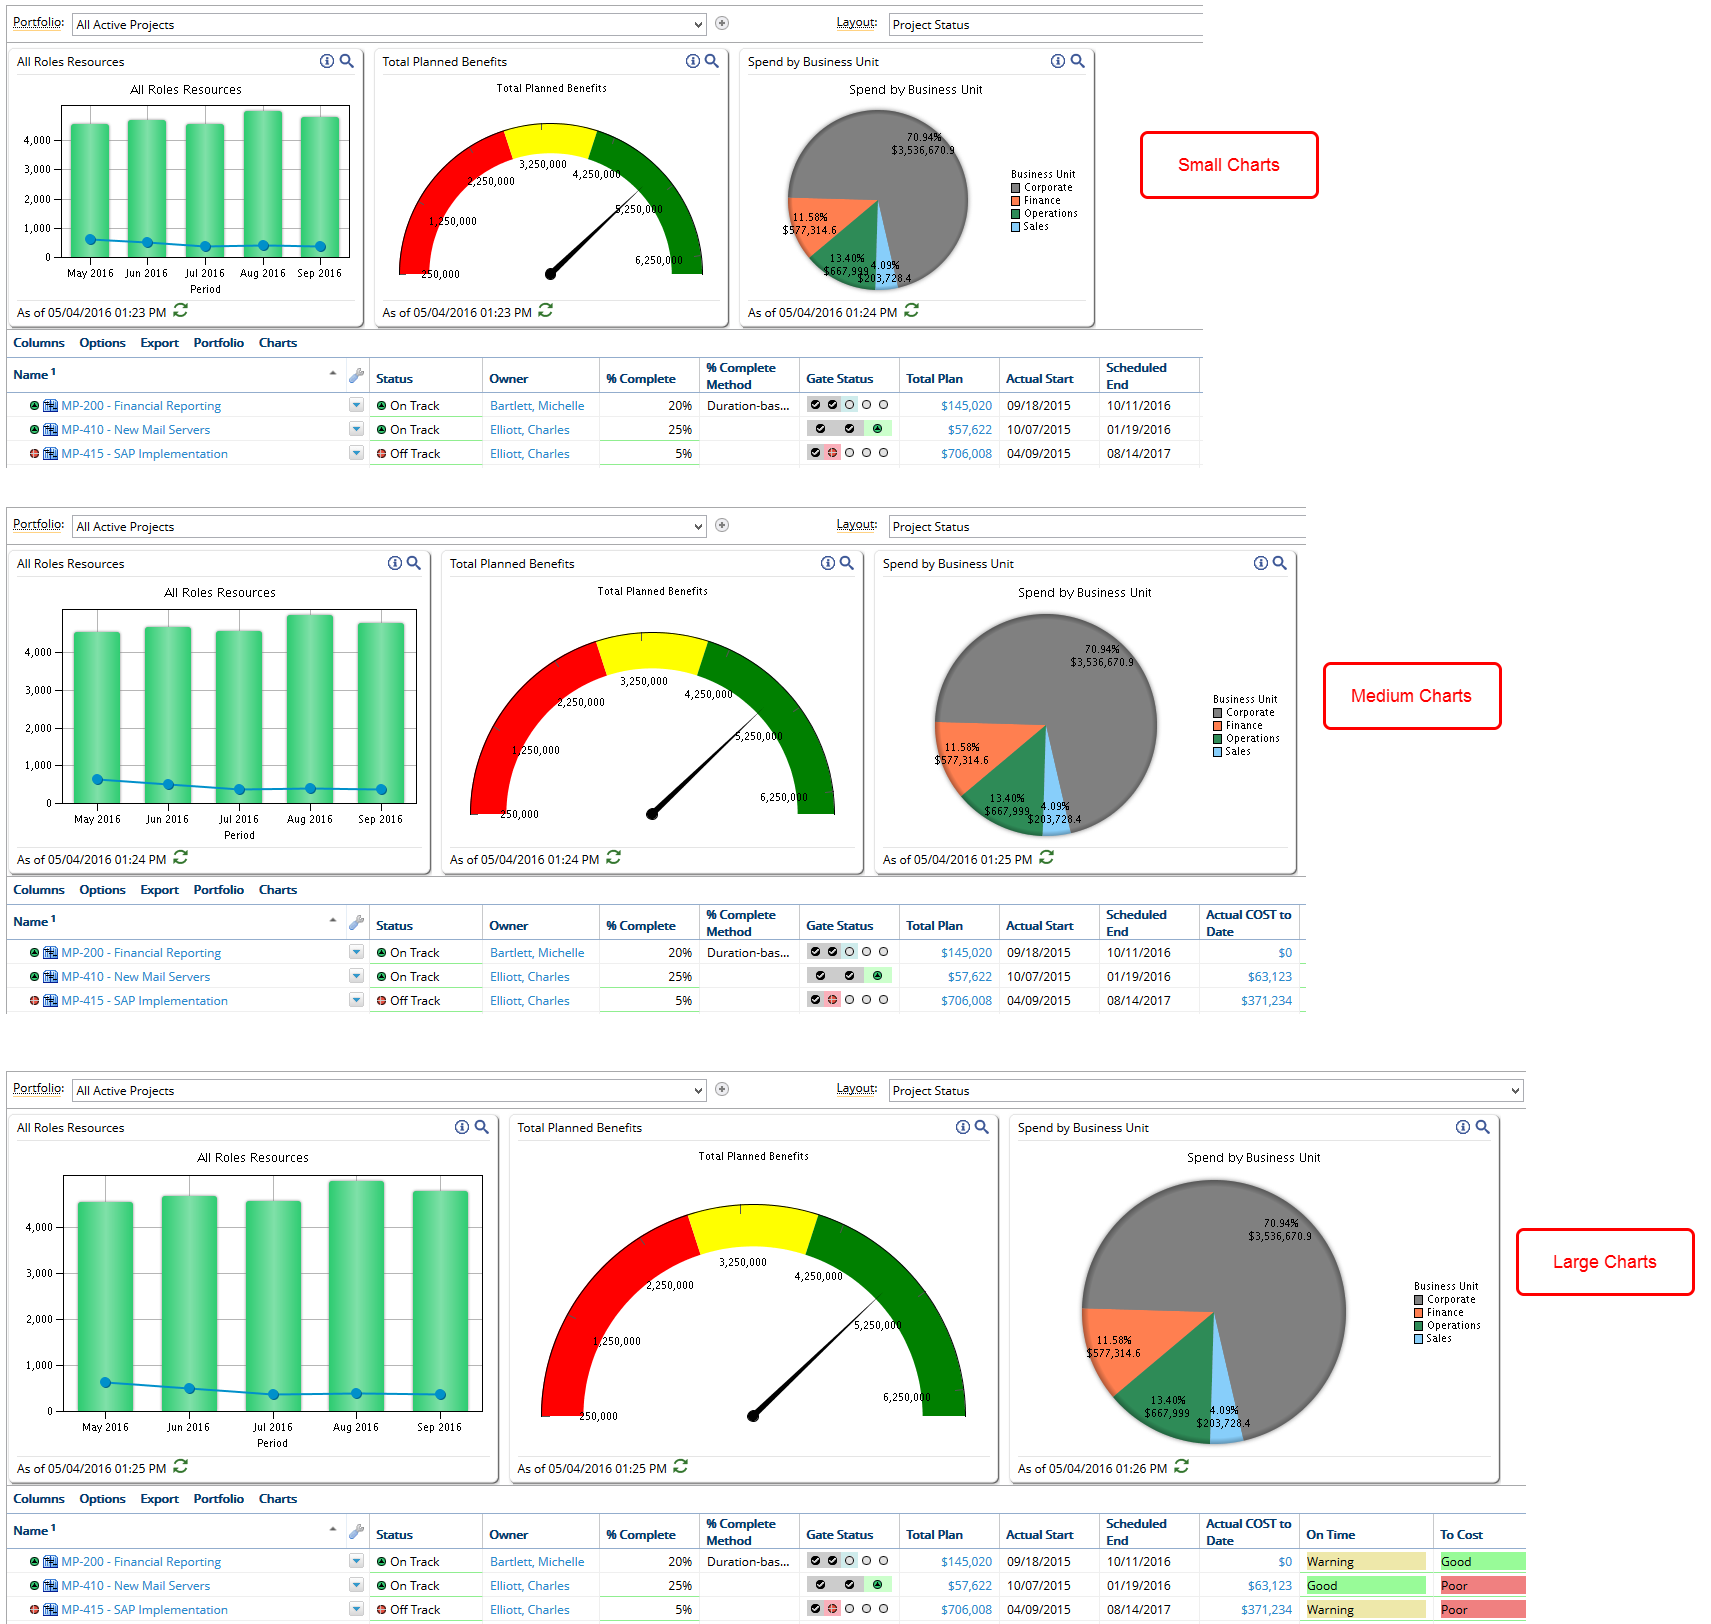Show info for Spend by Business Unit, Small Charts view
The height and width of the screenshot is (1624, 1711).
[1057, 61]
